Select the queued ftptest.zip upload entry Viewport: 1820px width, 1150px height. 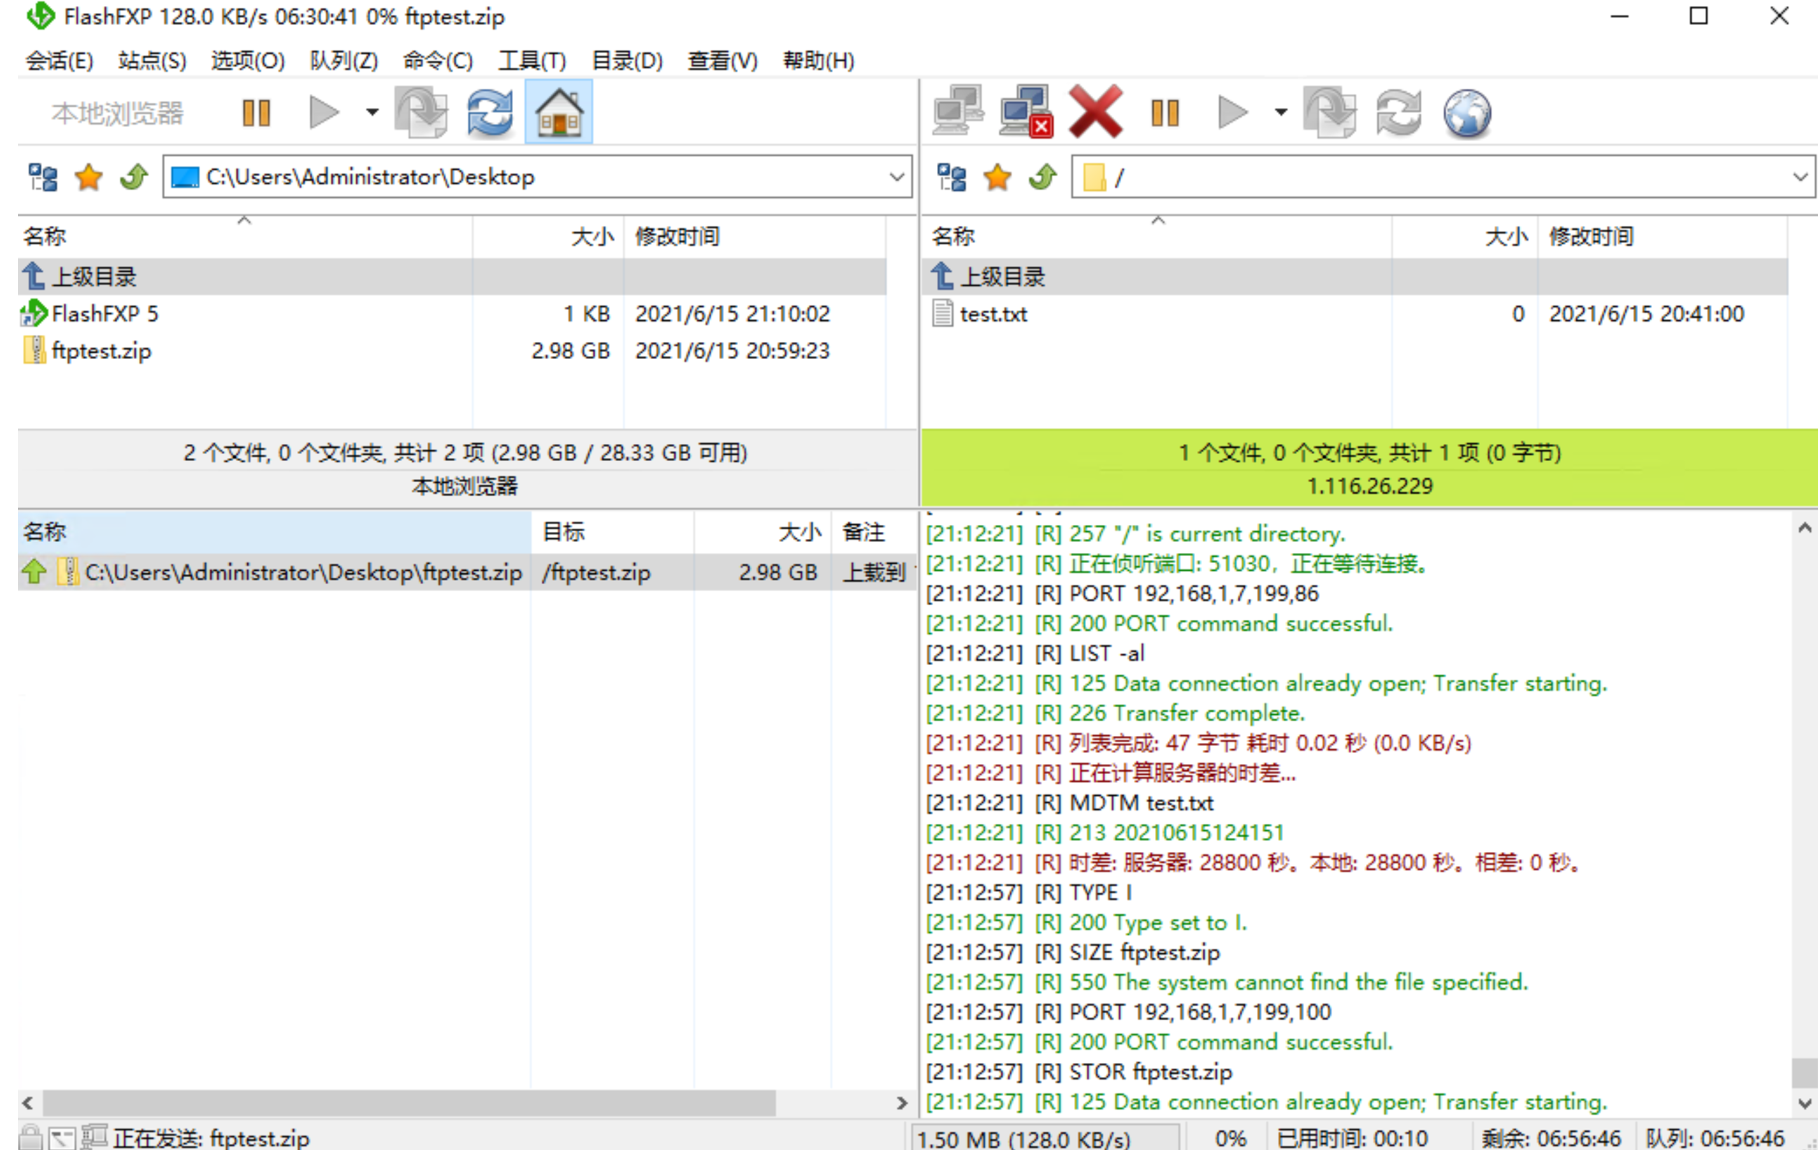point(467,572)
